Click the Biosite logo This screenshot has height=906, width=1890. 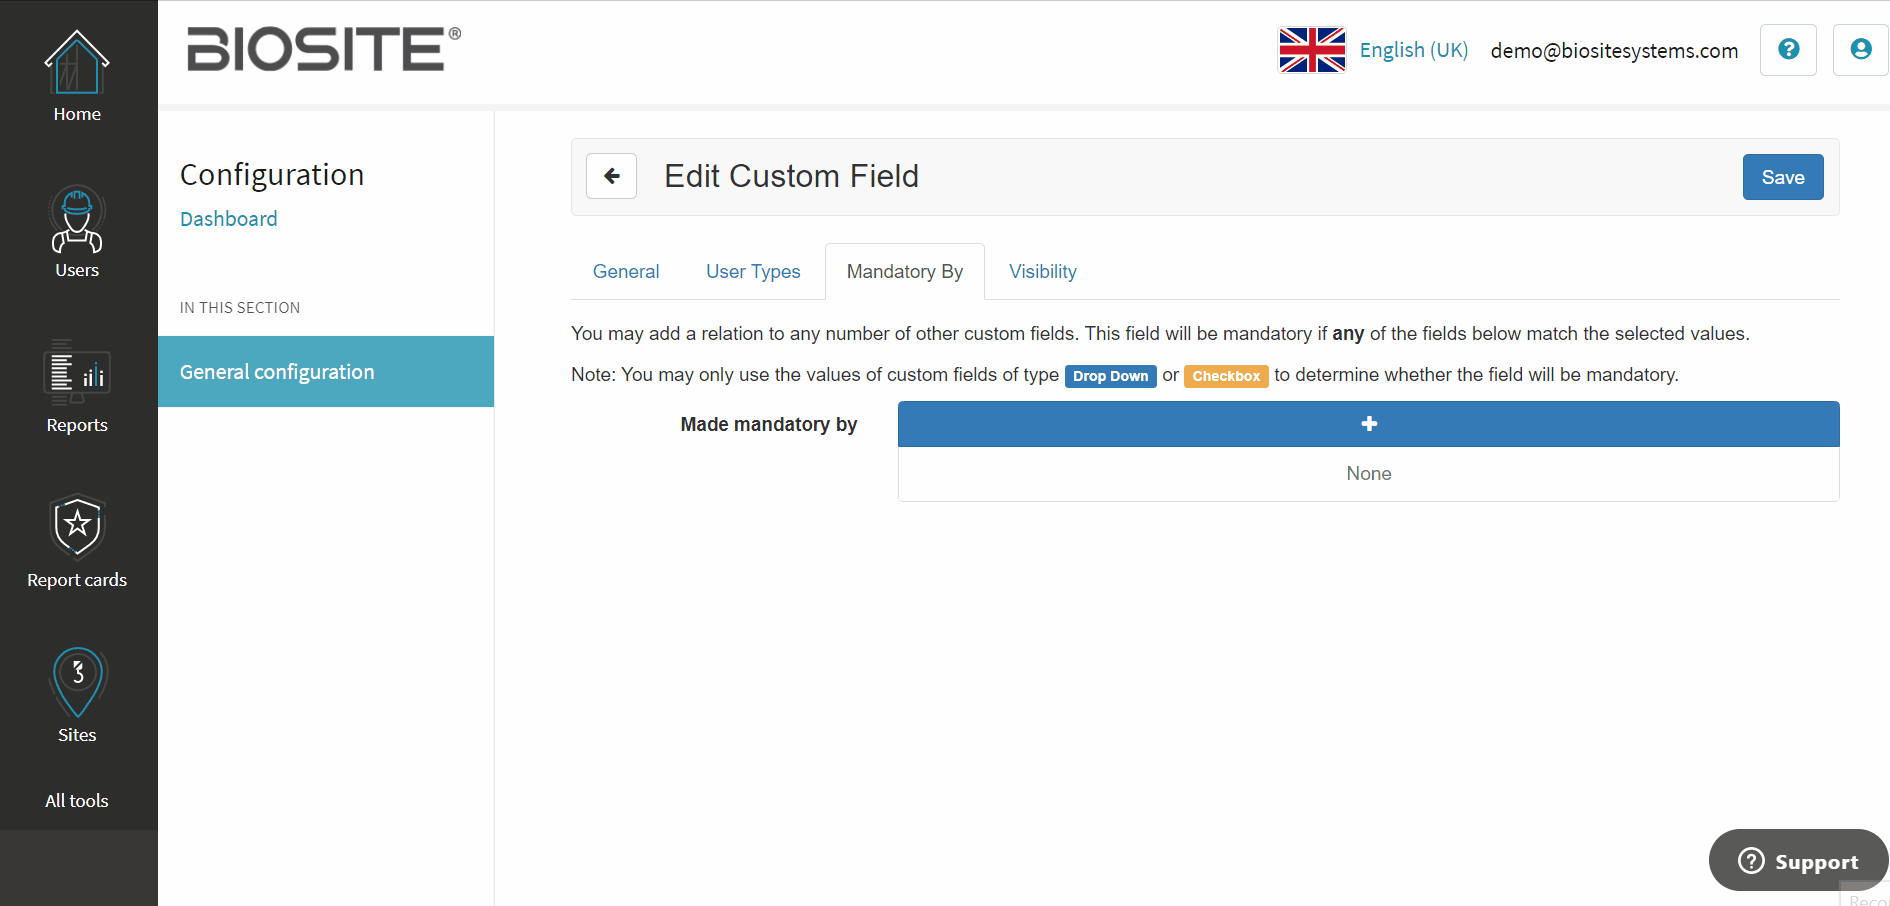coord(324,49)
